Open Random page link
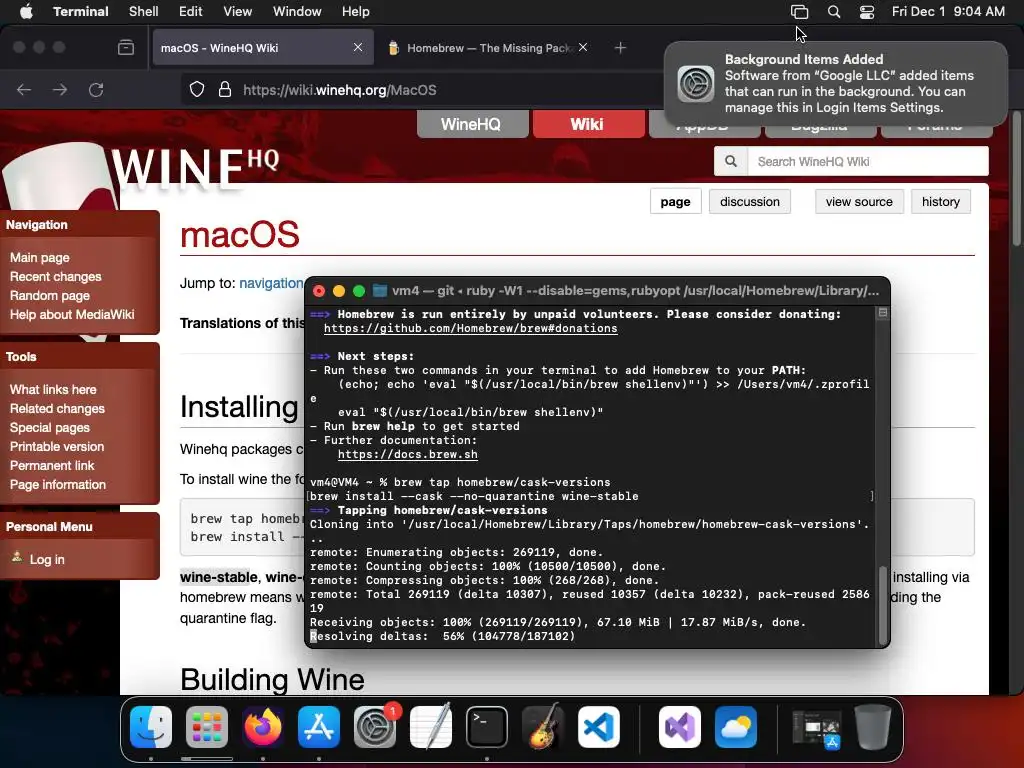The image size is (1024, 768). click(50, 295)
